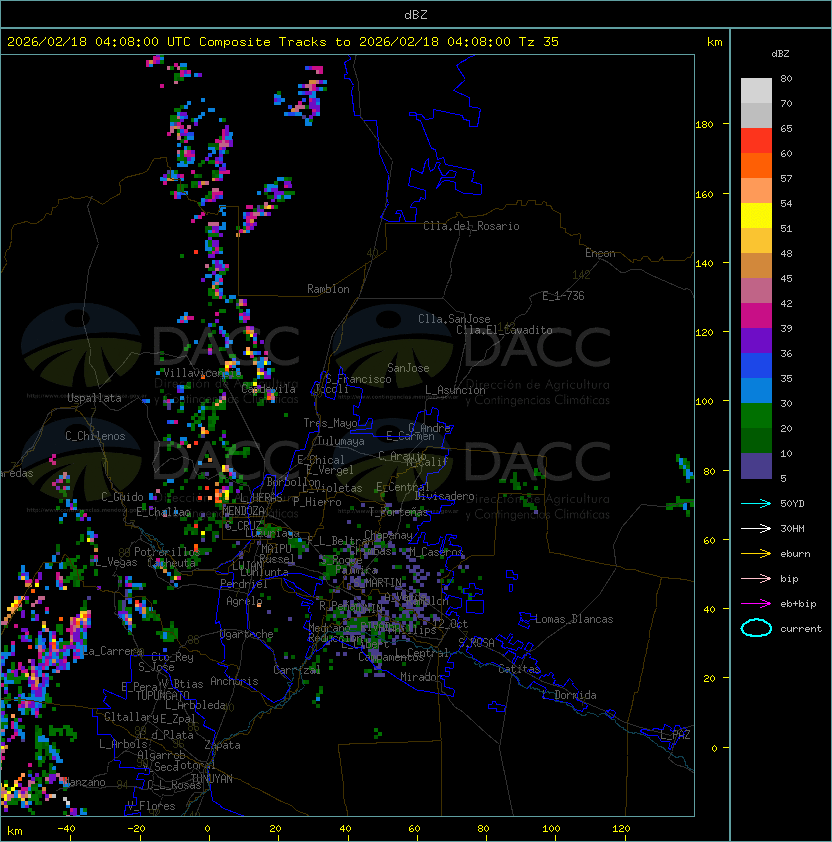Click the Lomas_Blancas location label
The image size is (832, 842).
574,619
